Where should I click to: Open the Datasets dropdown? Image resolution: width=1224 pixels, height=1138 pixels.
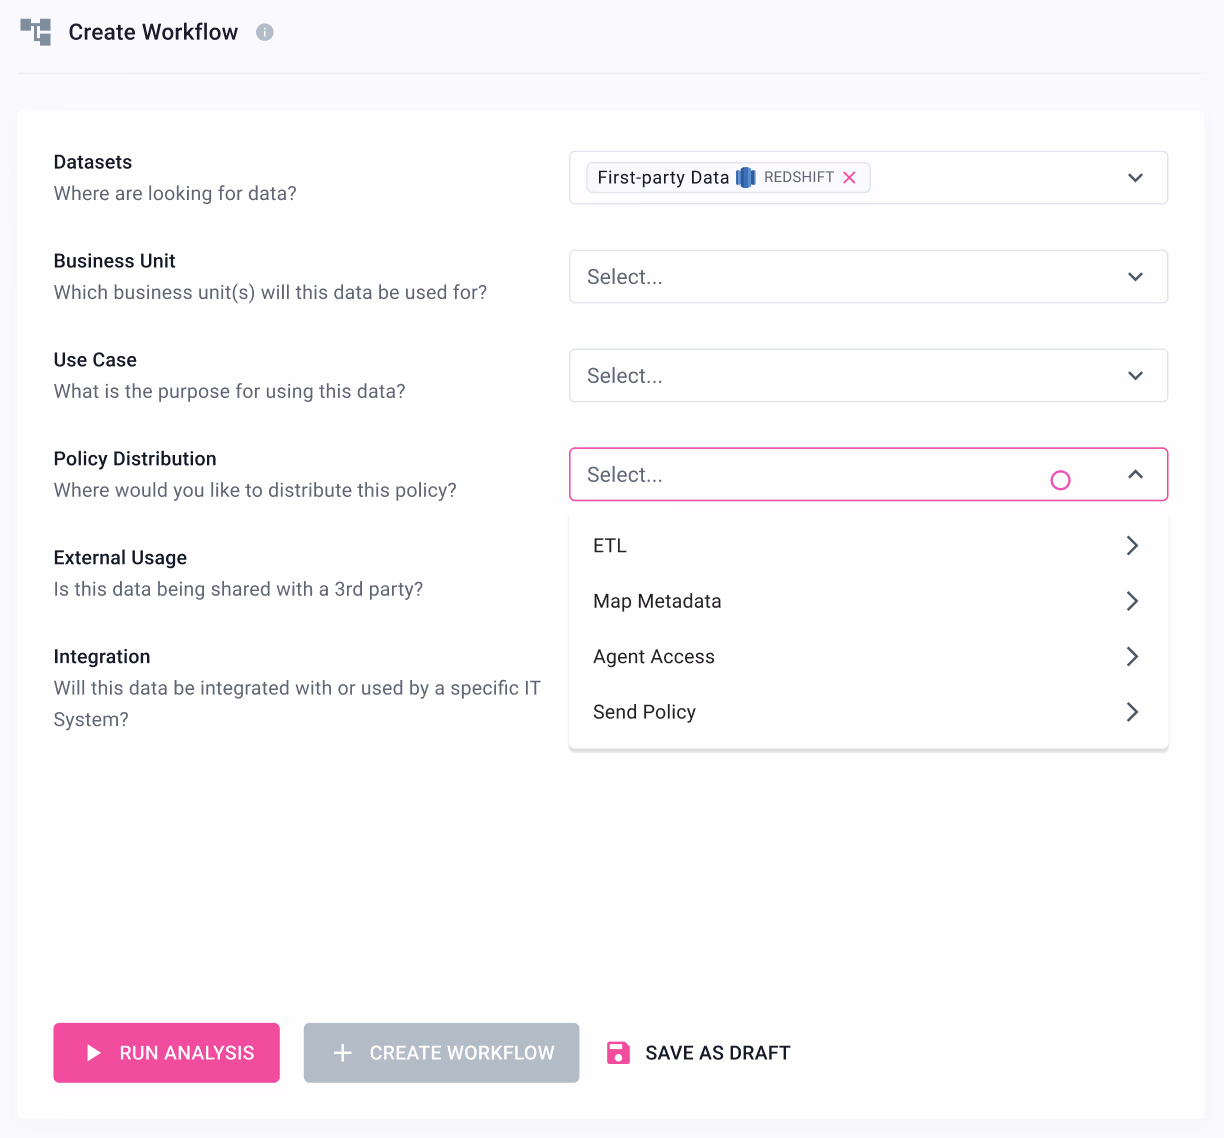[1135, 177]
